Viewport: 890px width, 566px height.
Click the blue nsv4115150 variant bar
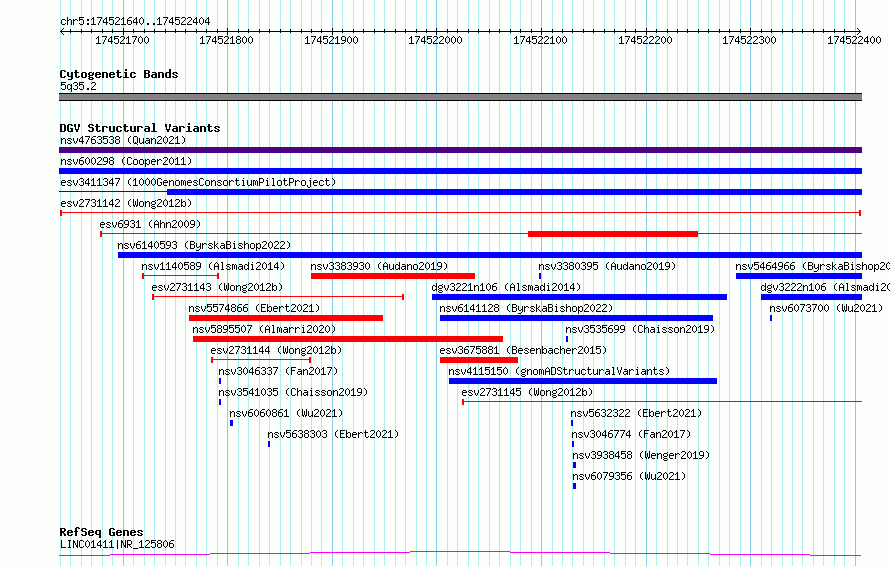pos(583,381)
